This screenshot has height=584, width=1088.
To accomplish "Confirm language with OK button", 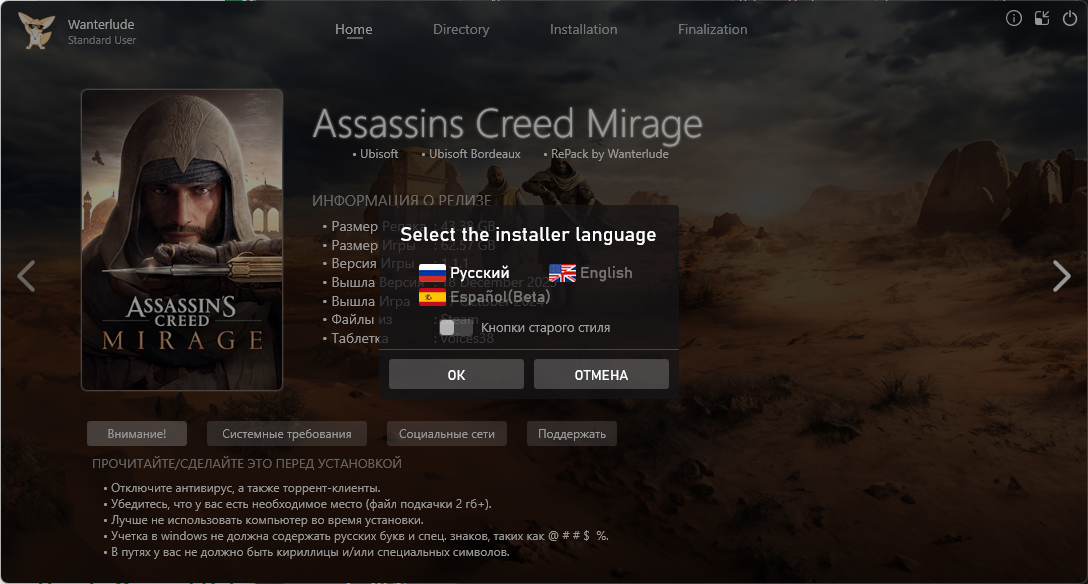I will [456, 375].
